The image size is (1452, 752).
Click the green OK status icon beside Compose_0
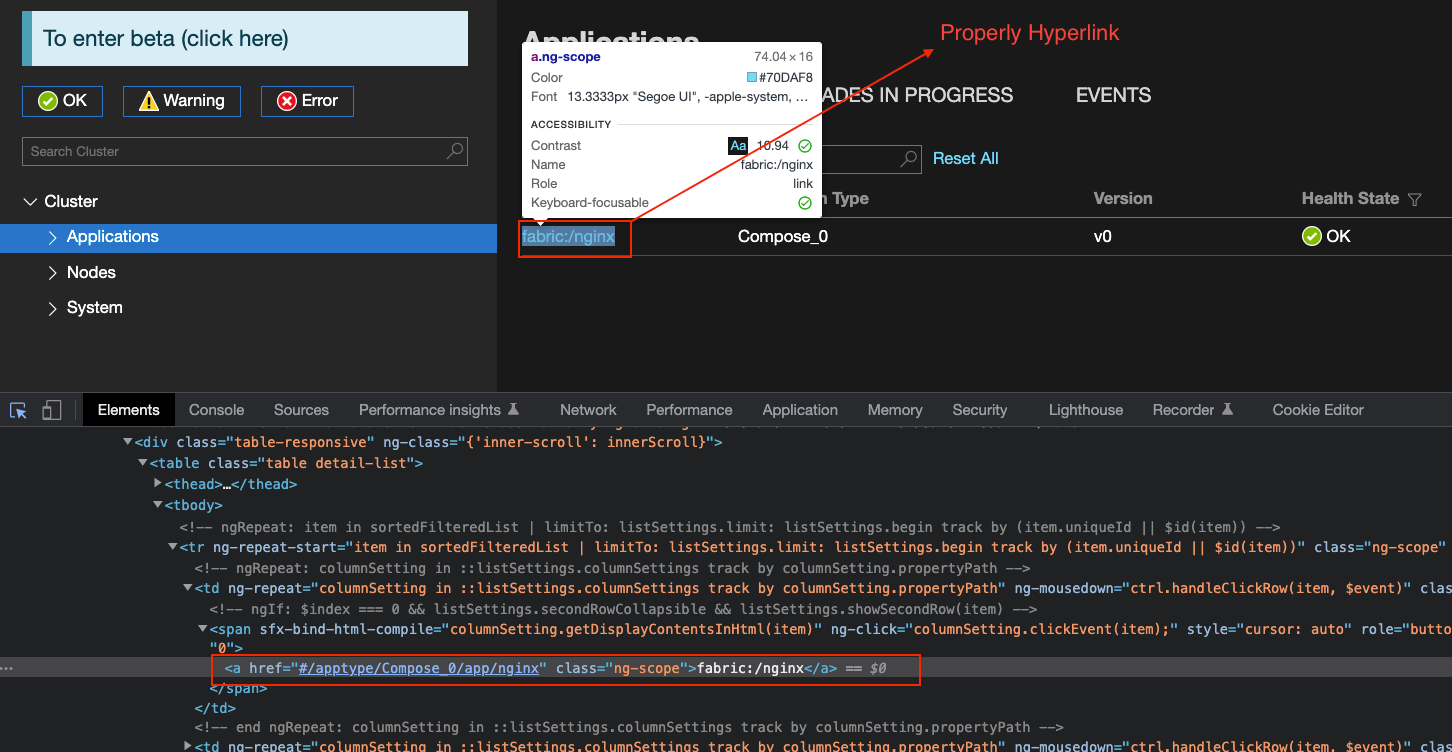coord(1310,236)
